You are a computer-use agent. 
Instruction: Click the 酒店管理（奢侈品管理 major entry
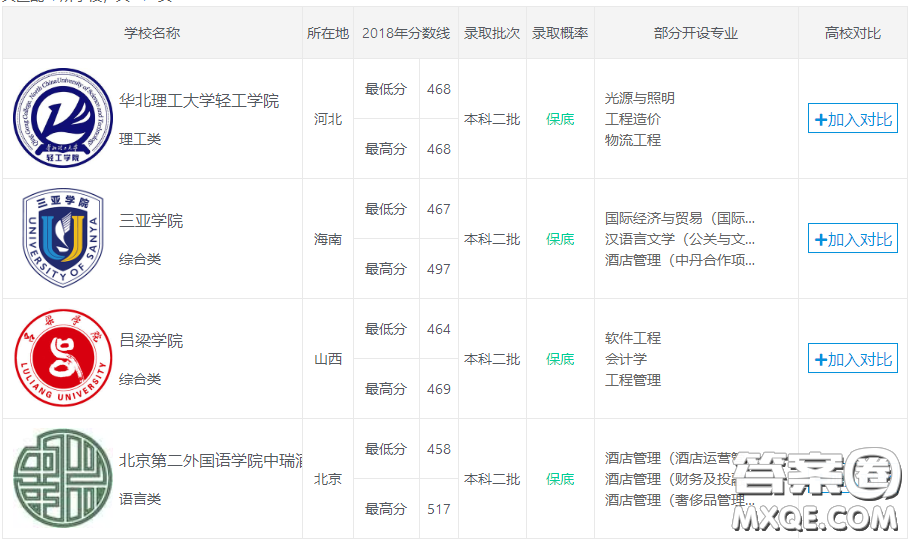click(679, 500)
